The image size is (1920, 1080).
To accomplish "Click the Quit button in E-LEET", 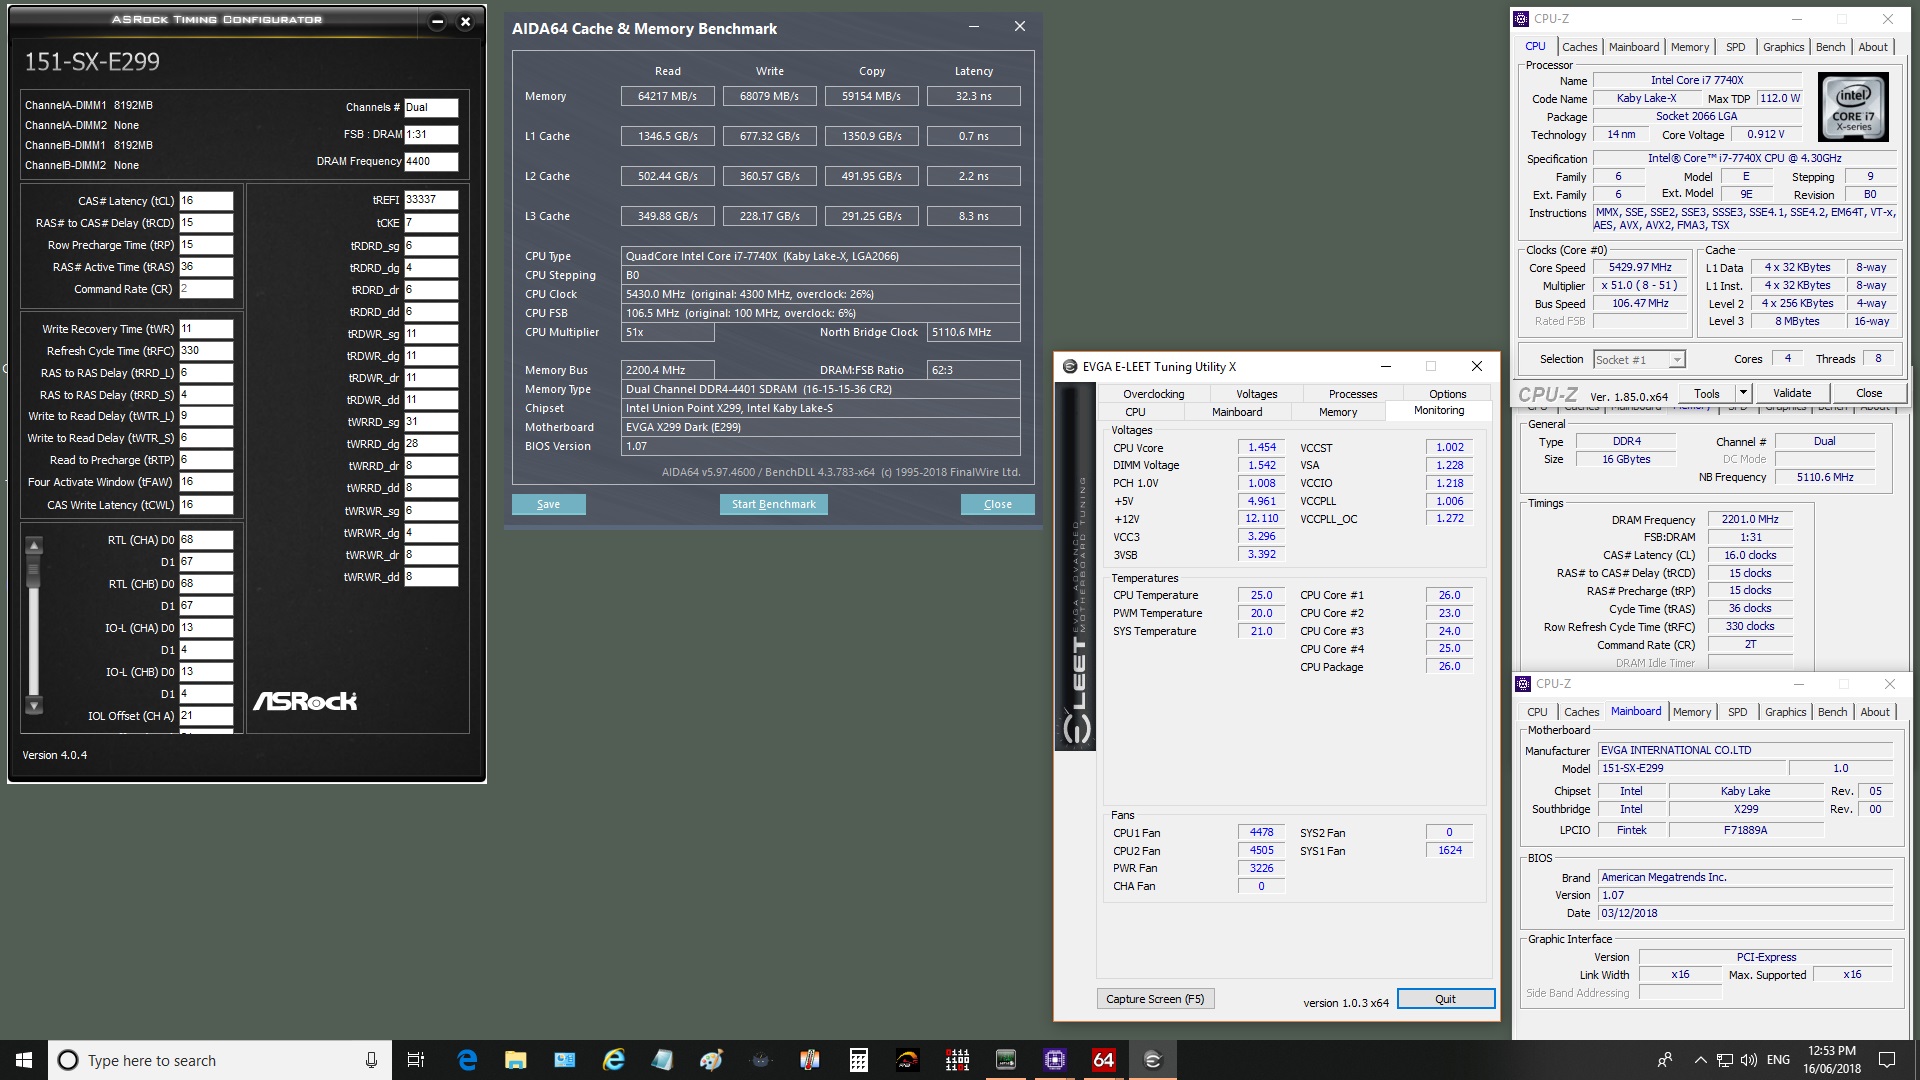I will (1445, 999).
